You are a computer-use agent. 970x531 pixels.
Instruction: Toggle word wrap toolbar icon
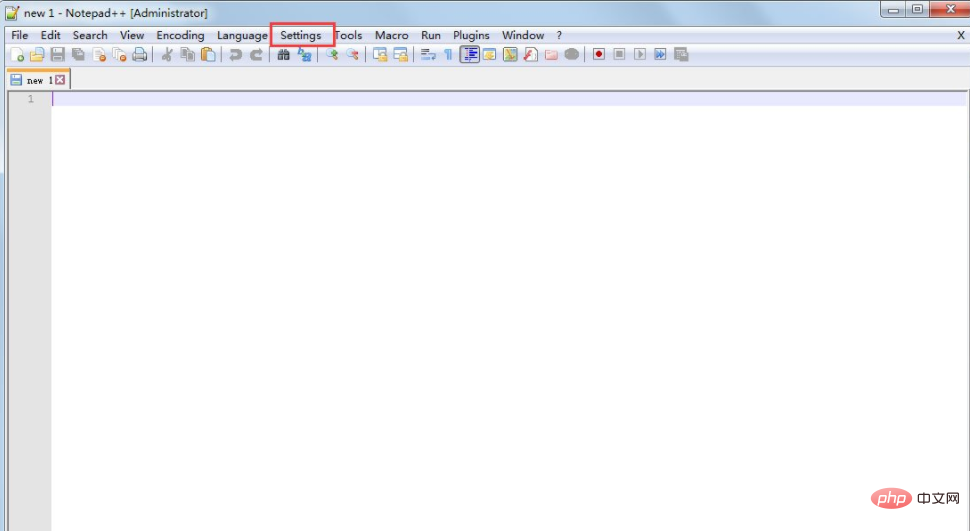point(428,54)
